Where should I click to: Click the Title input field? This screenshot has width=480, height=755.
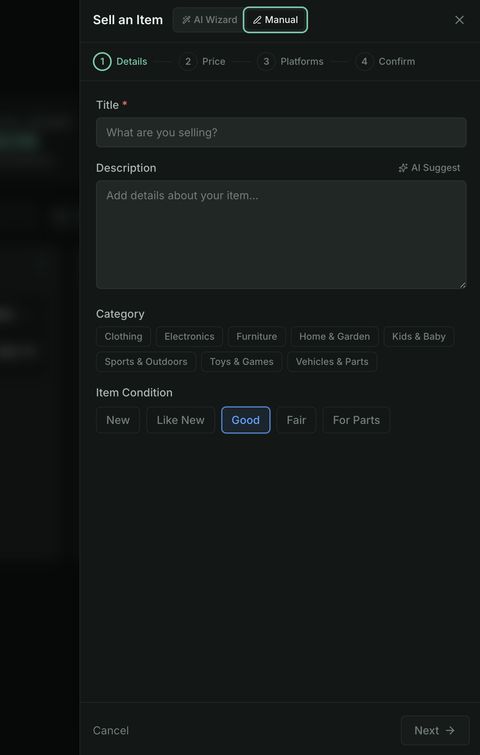tap(281, 132)
